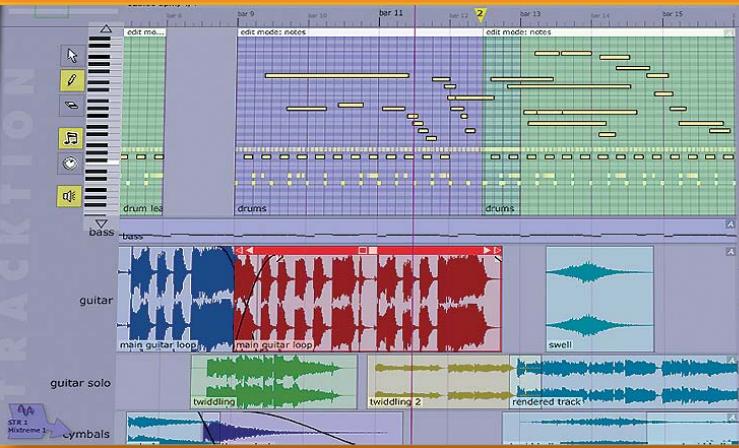Select the purple drums MIDI clip label
The image size is (739, 448).
pos(252,208)
